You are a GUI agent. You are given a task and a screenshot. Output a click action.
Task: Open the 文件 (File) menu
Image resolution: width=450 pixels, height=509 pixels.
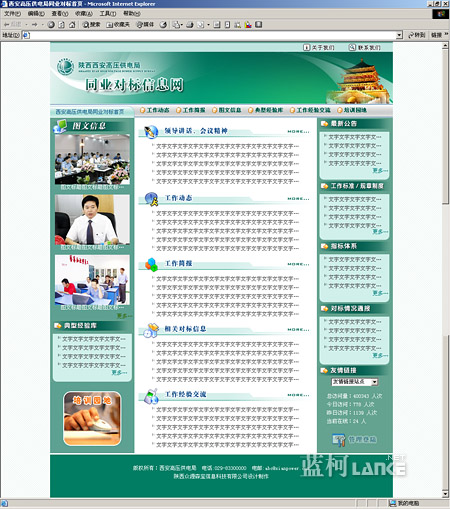click(x=12, y=14)
